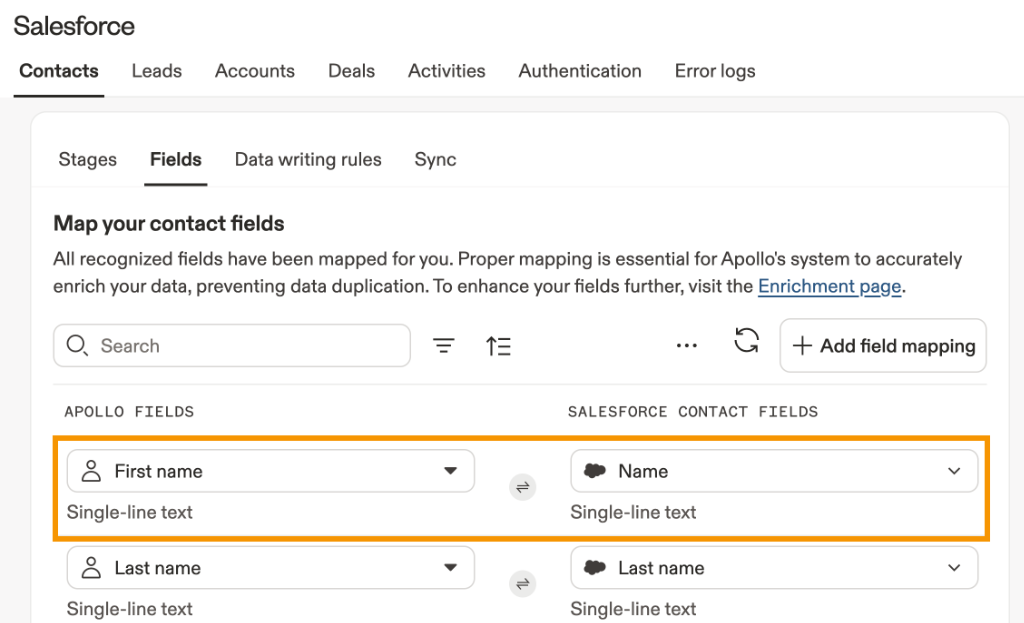Image resolution: width=1024 pixels, height=623 pixels.
Task: Open the Accounts tab
Action: (x=255, y=71)
